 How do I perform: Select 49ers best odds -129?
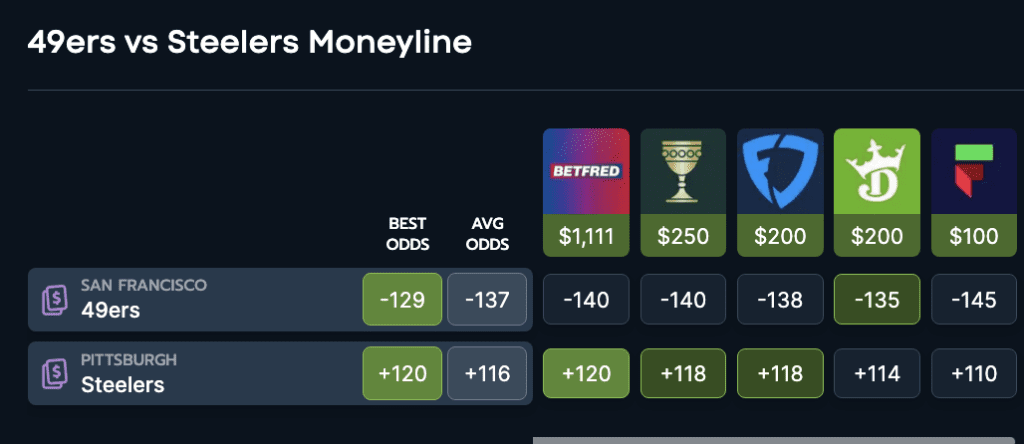click(x=402, y=299)
